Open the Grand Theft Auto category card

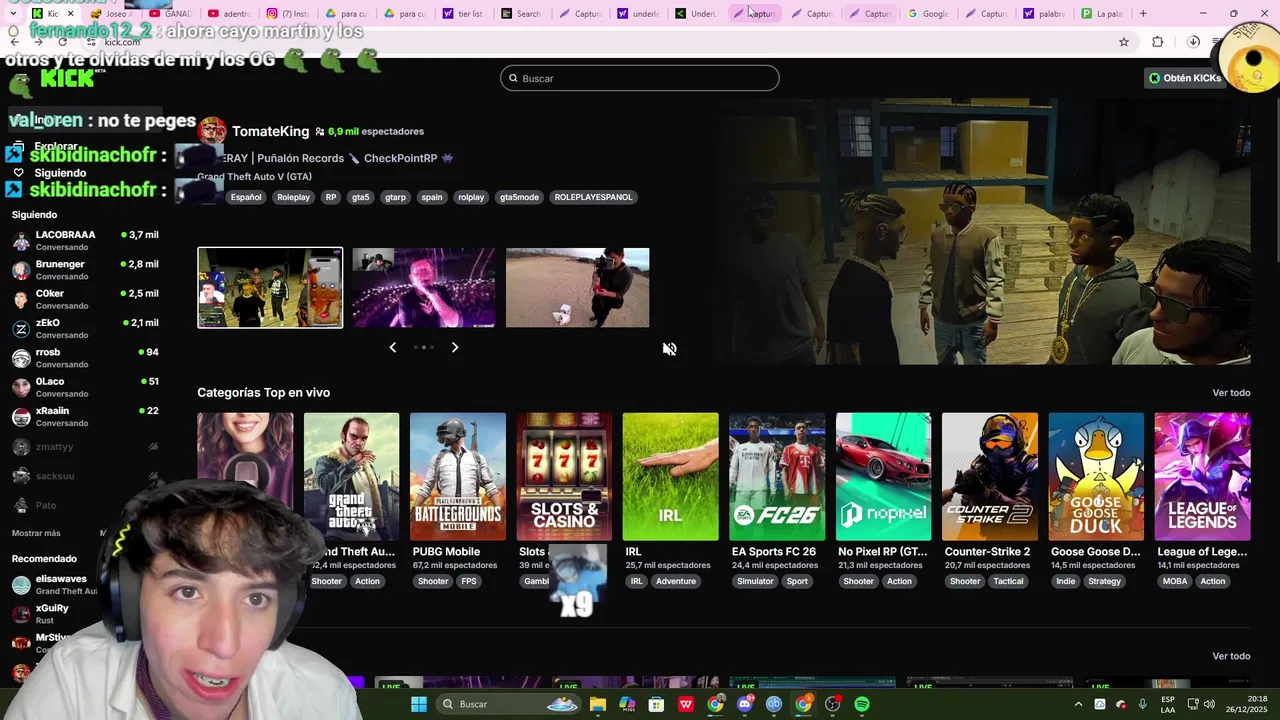[351, 477]
